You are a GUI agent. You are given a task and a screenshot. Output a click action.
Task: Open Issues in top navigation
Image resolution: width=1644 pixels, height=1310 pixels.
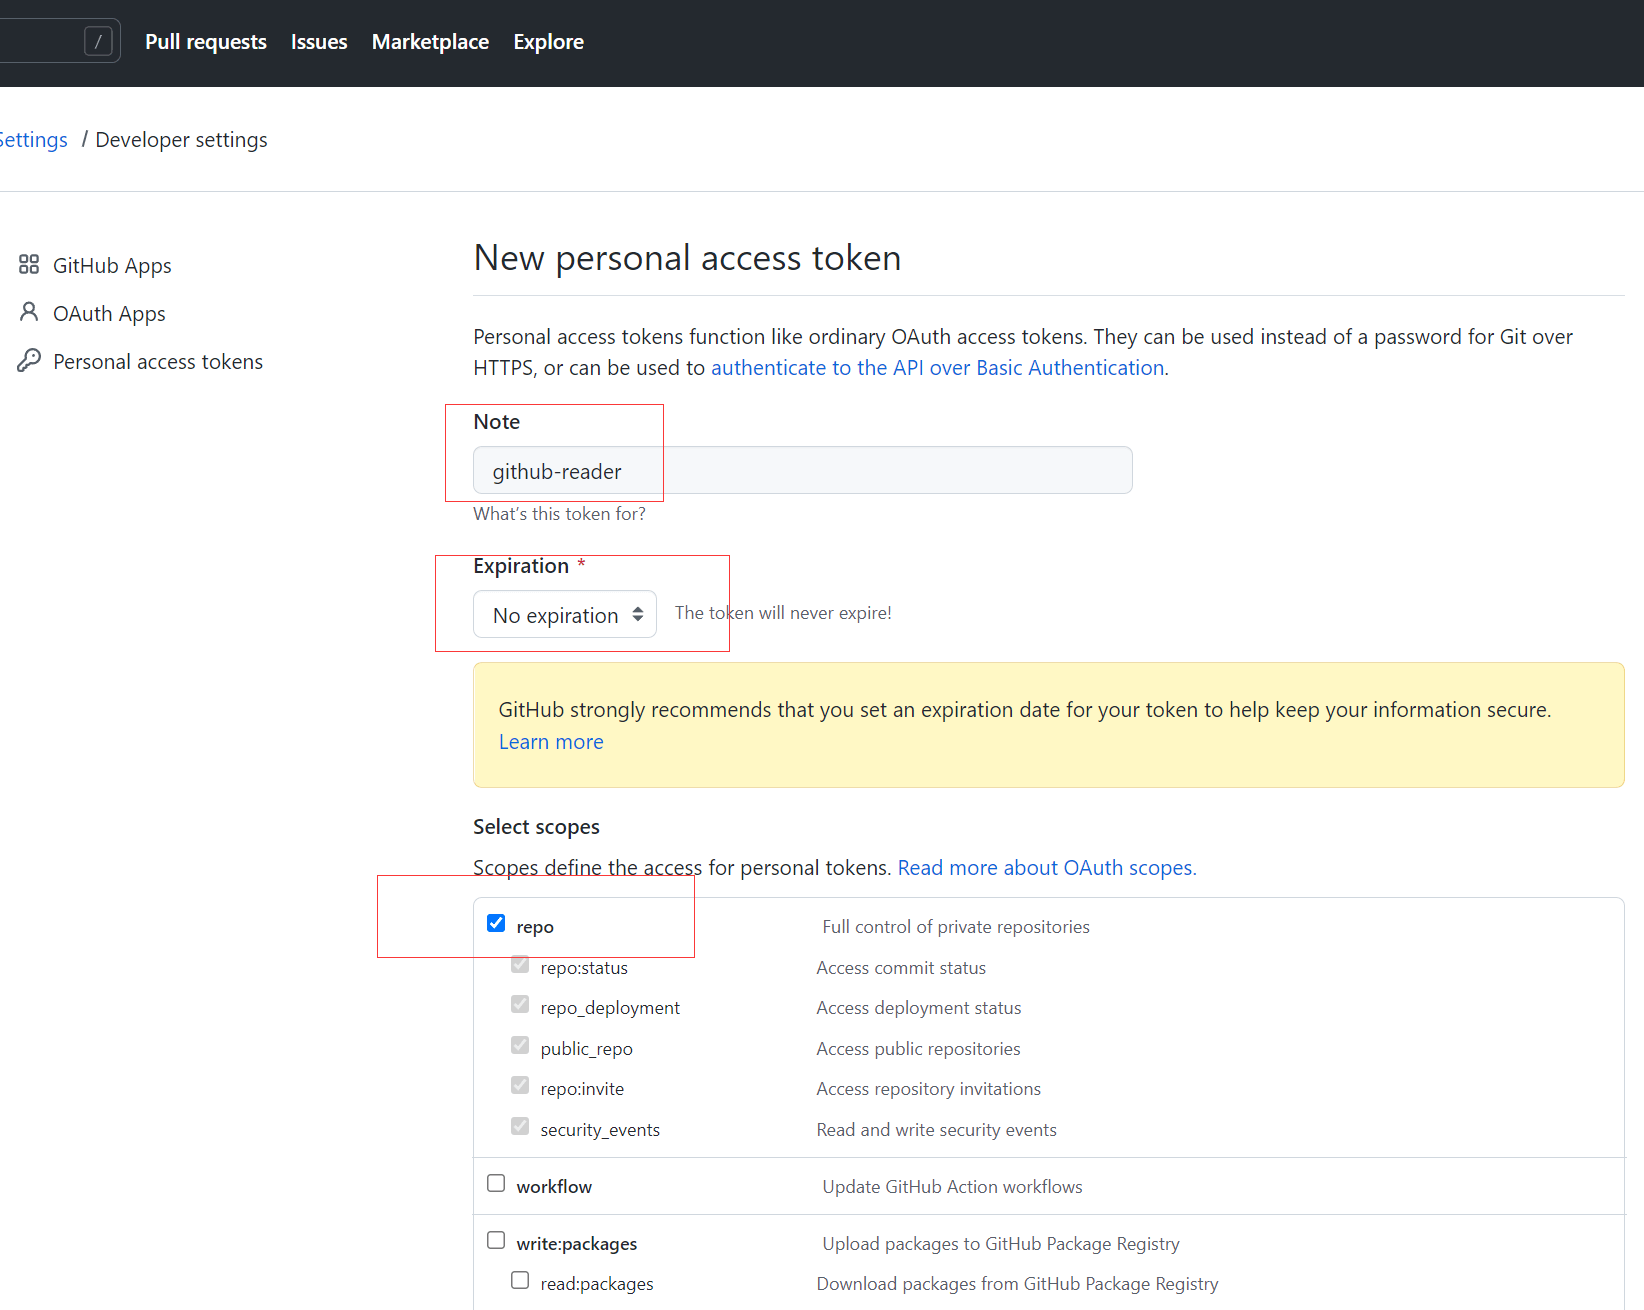(319, 42)
